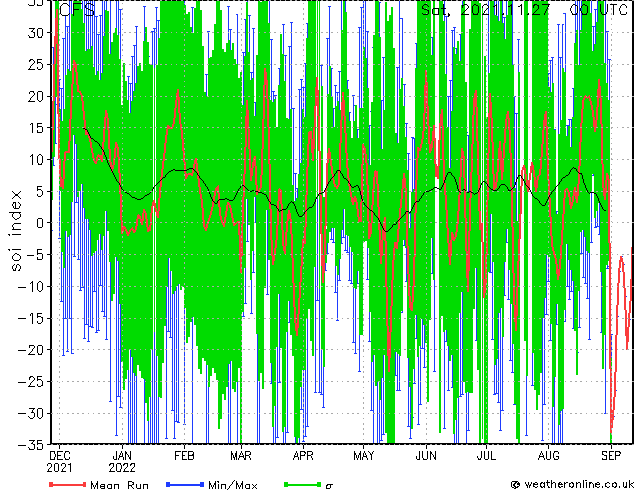
Task: Click the Min/Max legend label
Action: click(x=232, y=485)
